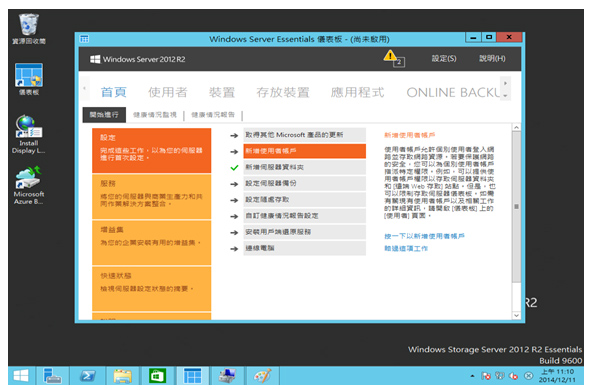The width and height of the screenshot is (594, 390).
Task: Click the arrow icon beside 連線電腦
Action: click(x=234, y=249)
